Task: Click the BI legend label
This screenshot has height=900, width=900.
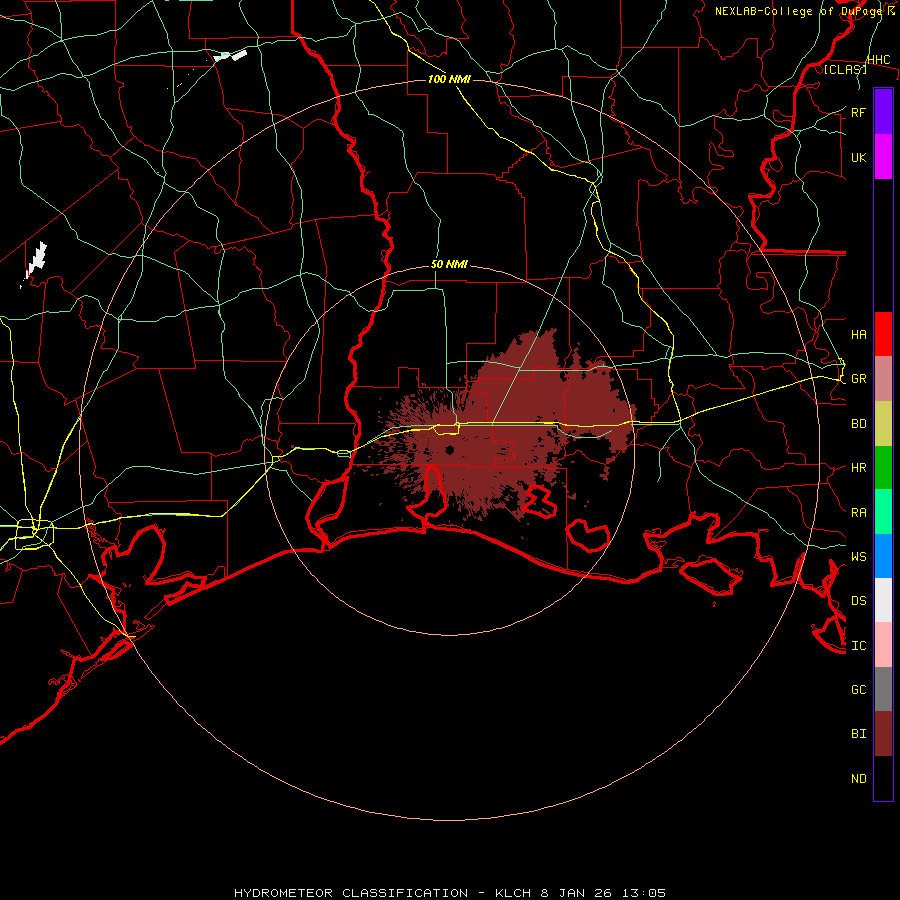Action: tap(858, 734)
